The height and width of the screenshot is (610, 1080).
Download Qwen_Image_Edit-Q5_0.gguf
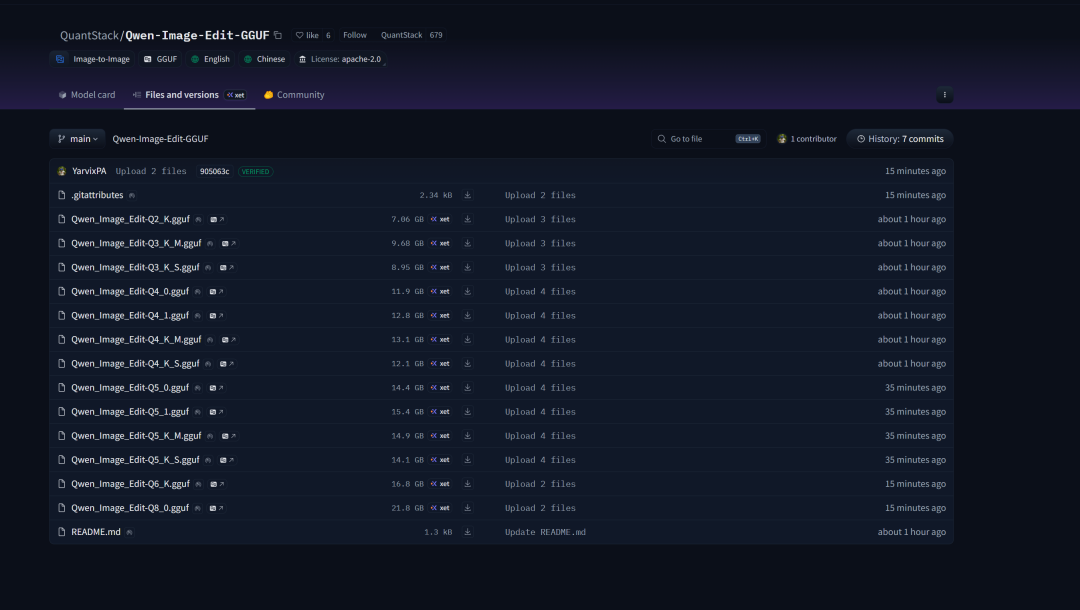point(468,388)
